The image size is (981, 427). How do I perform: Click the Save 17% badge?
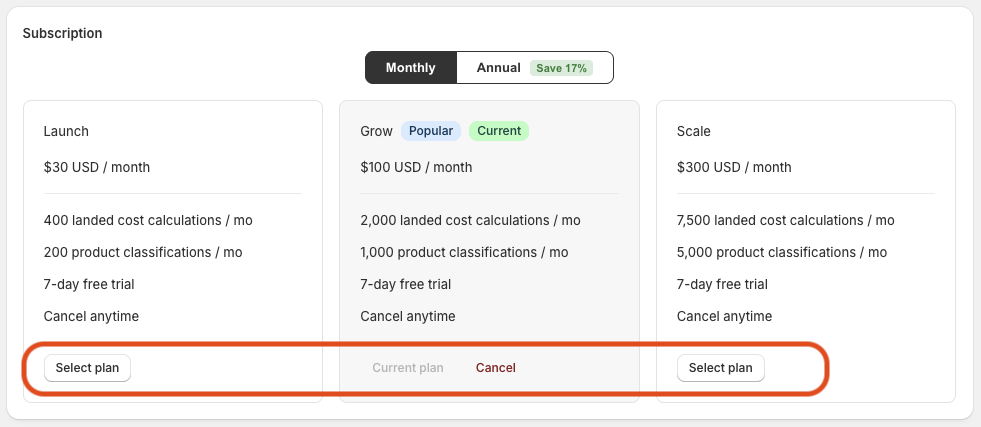click(561, 68)
